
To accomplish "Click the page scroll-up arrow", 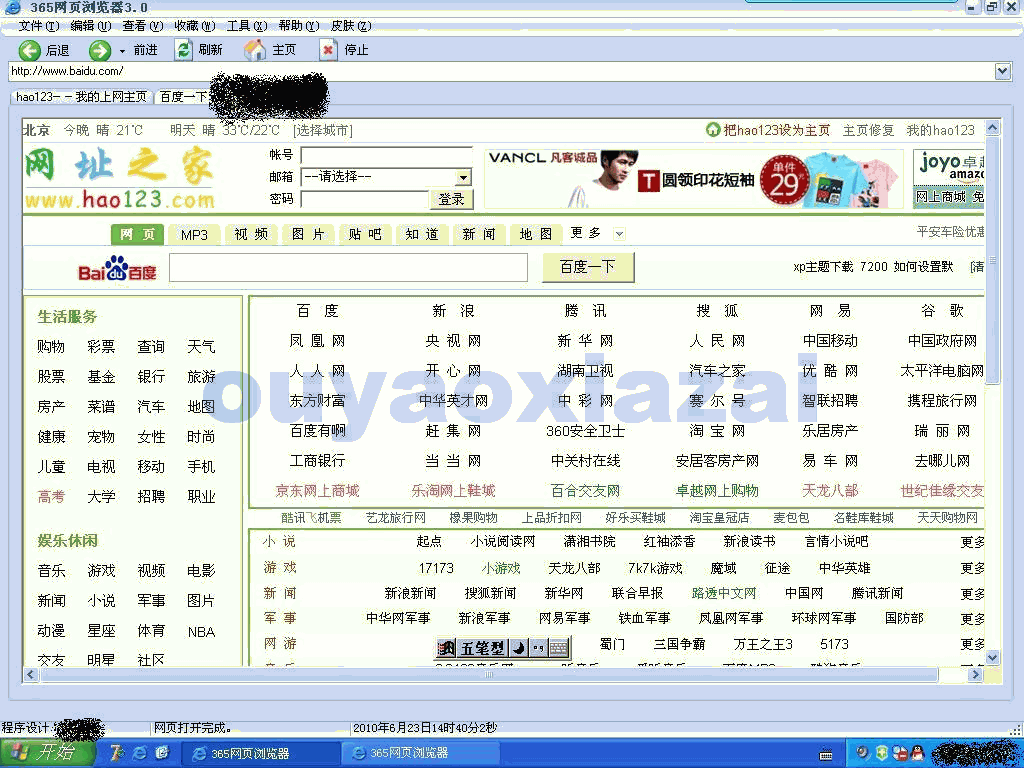I will pos(992,127).
